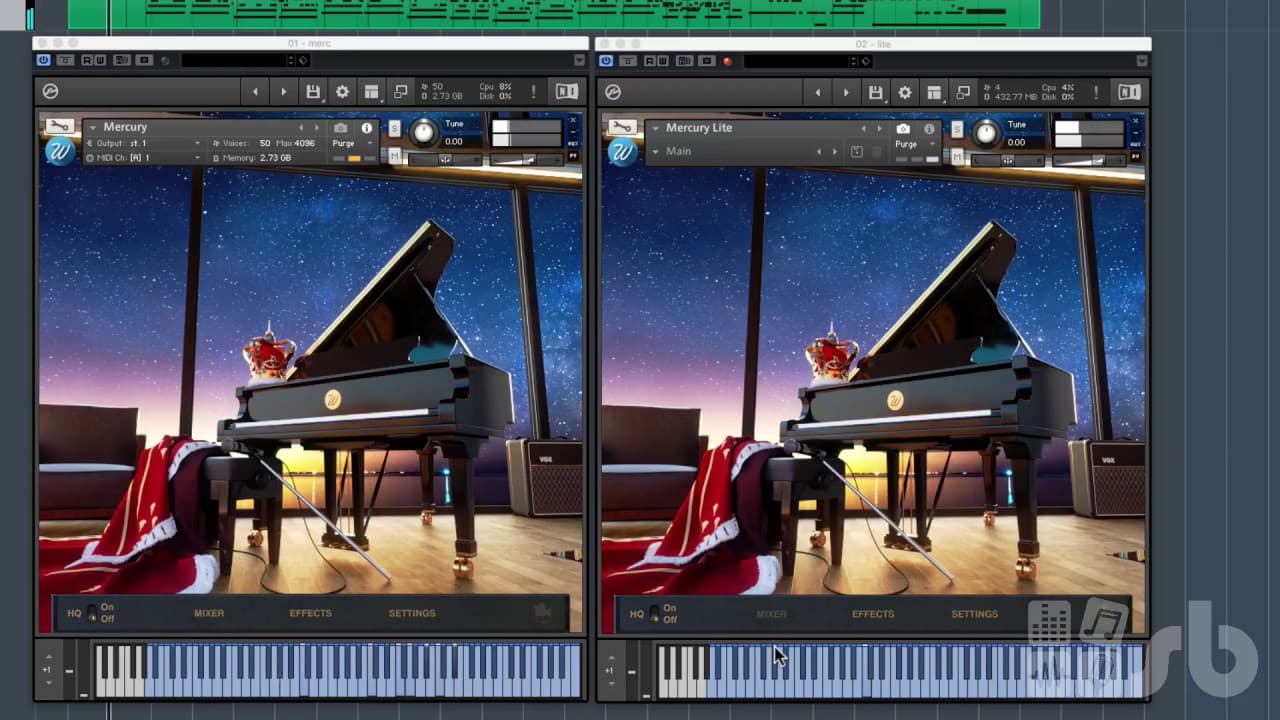1280x720 pixels.
Task: Click the camera snapshot icon in Mercury Lite header
Action: tap(903, 129)
